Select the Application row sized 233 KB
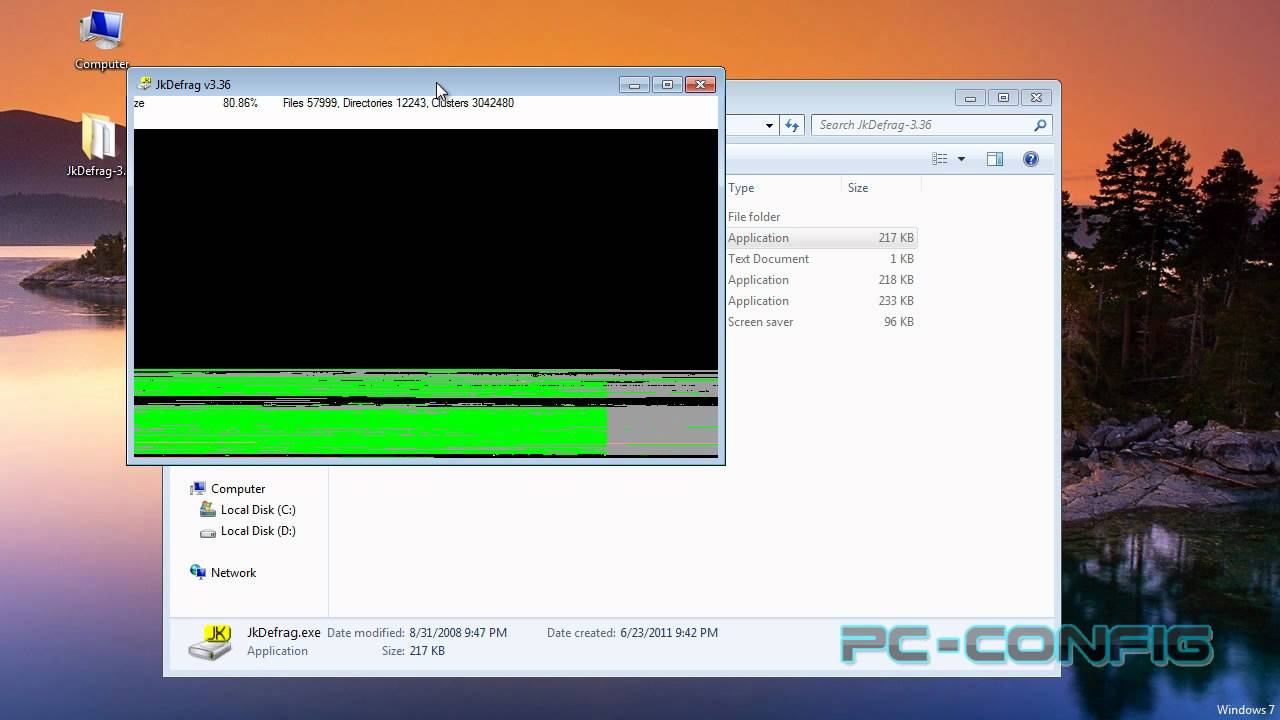 (x=821, y=301)
